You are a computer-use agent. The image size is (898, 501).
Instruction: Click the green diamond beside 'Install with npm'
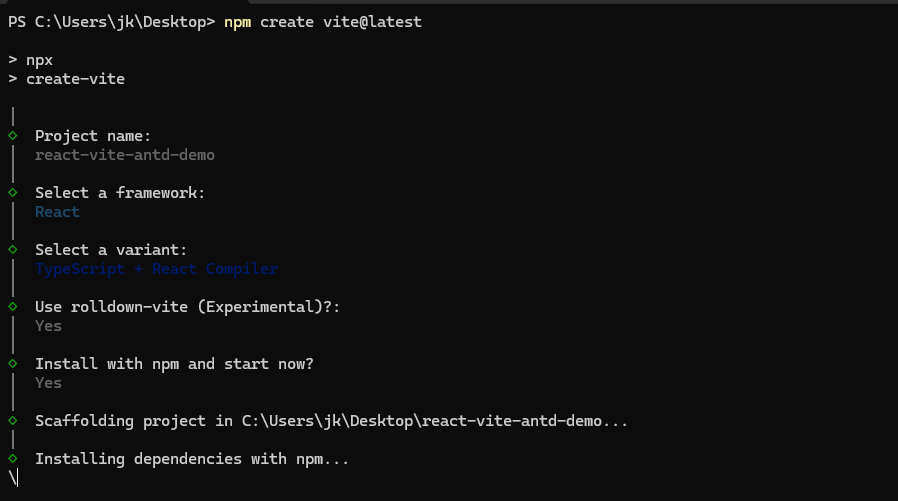(13, 364)
